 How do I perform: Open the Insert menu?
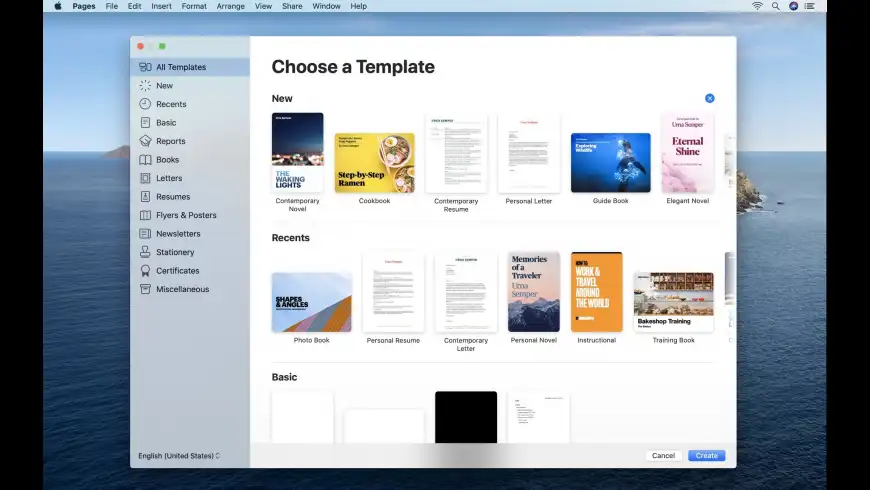tap(161, 6)
